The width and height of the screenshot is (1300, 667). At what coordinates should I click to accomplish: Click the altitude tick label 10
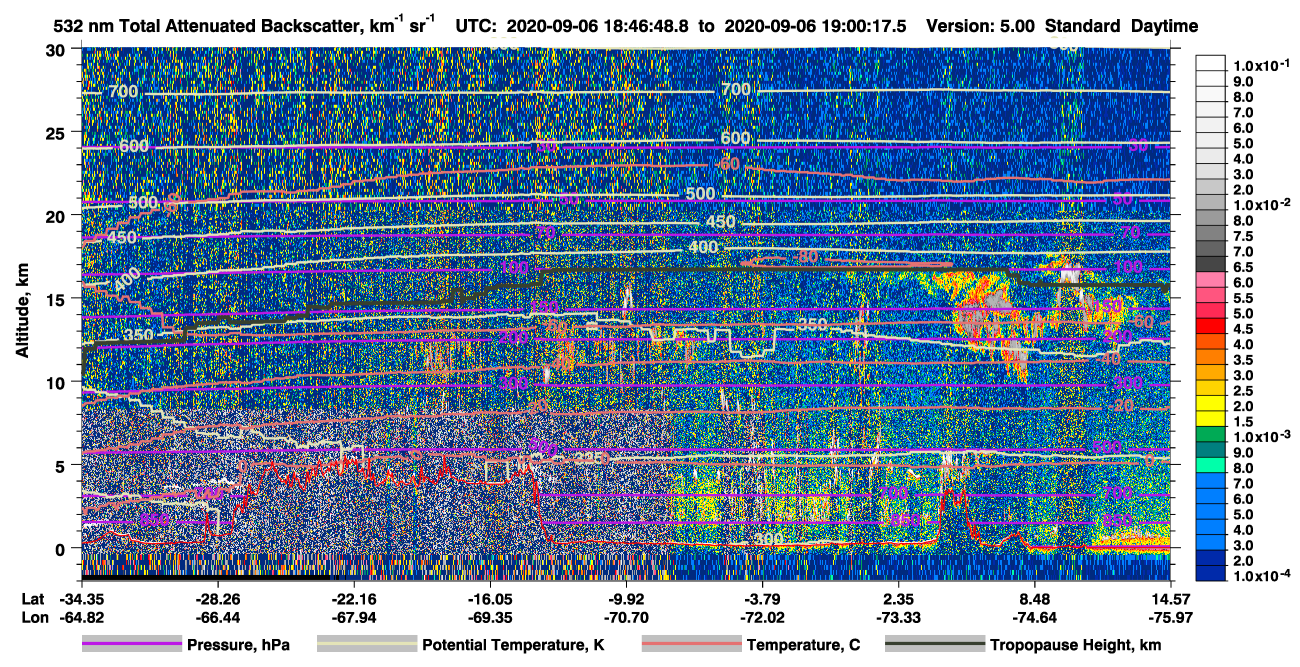(57, 381)
